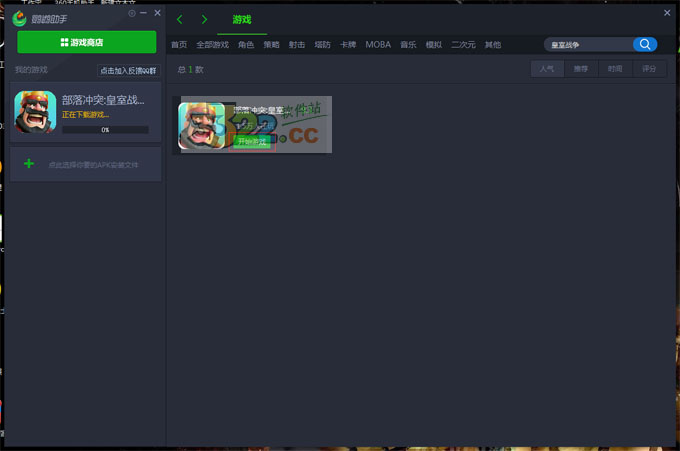Select the 二次元 category
The width and height of the screenshot is (680, 451).
463,45
